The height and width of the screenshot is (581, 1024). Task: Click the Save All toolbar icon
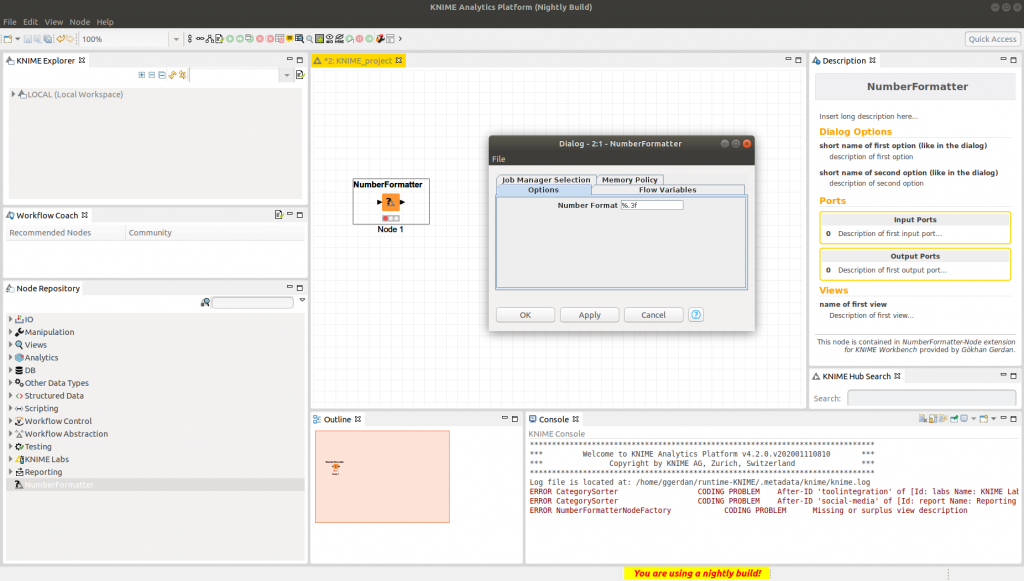(x=48, y=39)
